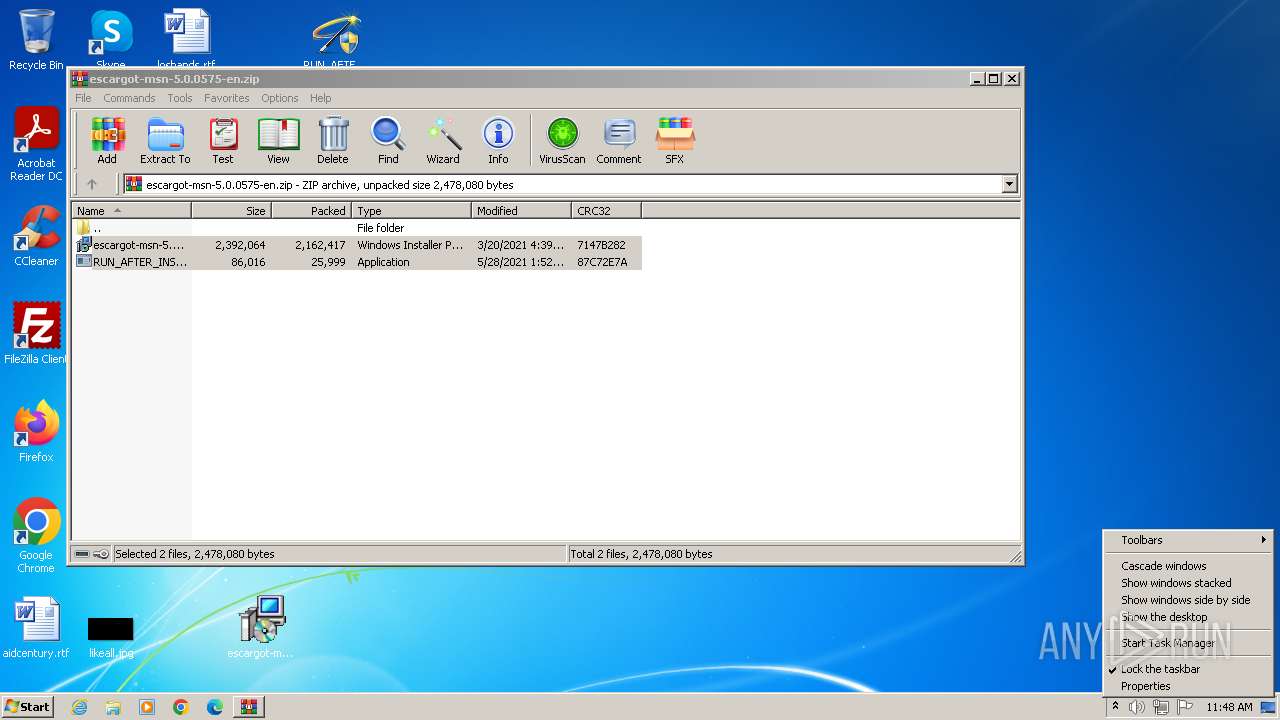Click the Add toolbar icon in WinRAR
The width and height of the screenshot is (1280, 720).
pyautogui.click(x=107, y=141)
